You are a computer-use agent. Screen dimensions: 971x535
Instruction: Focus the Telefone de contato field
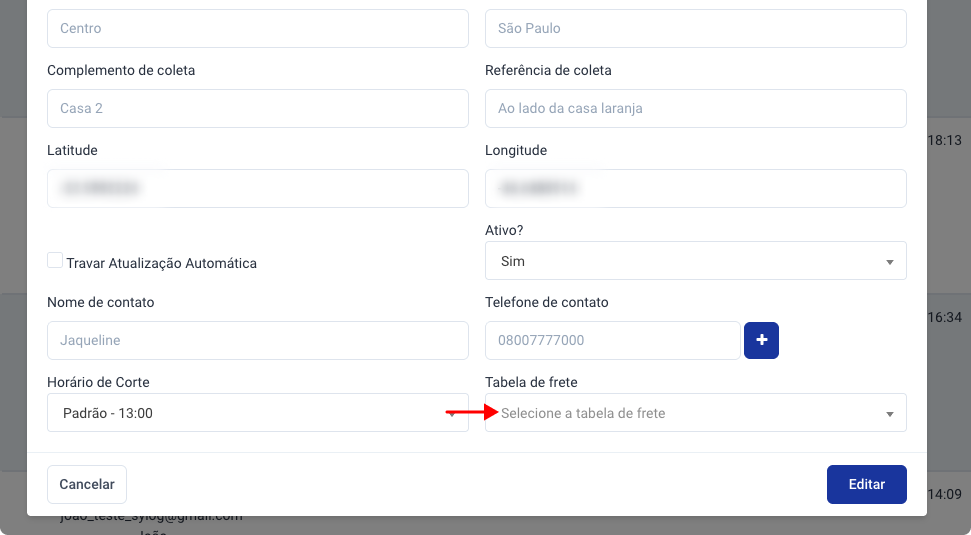[612, 340]
